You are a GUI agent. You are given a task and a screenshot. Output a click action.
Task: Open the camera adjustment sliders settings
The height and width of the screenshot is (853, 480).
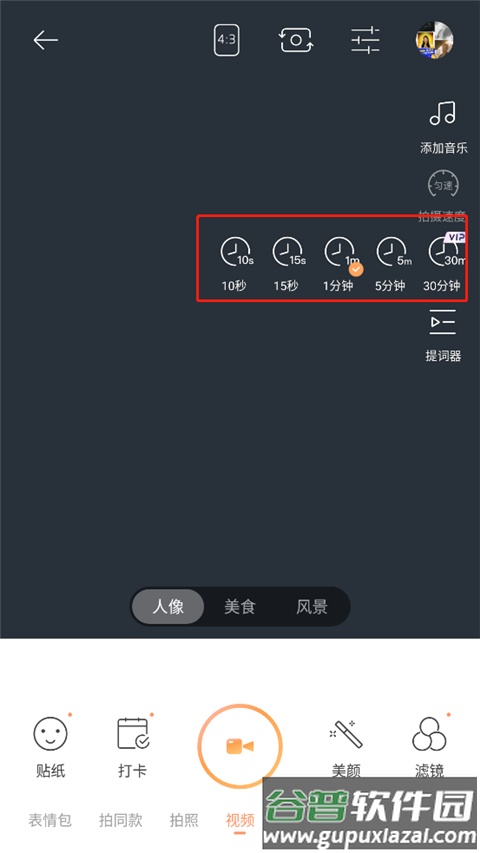point(365,40)
